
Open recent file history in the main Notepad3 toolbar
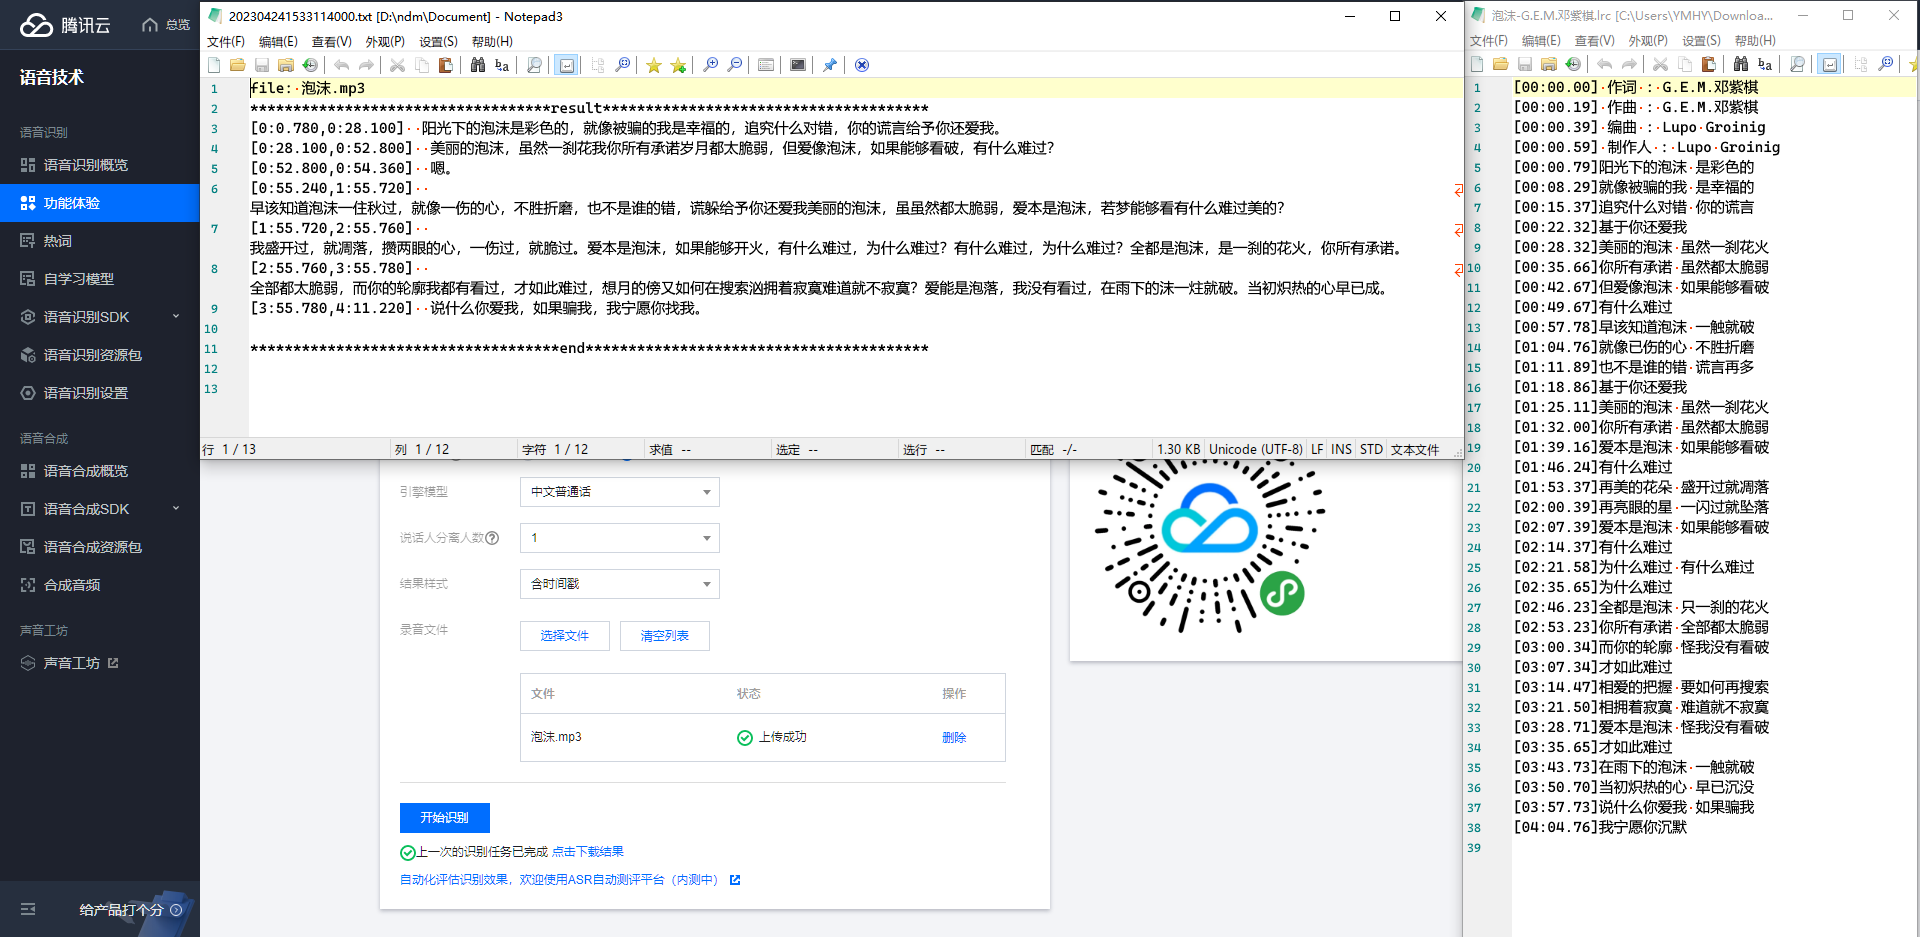[x=310, y=65]
